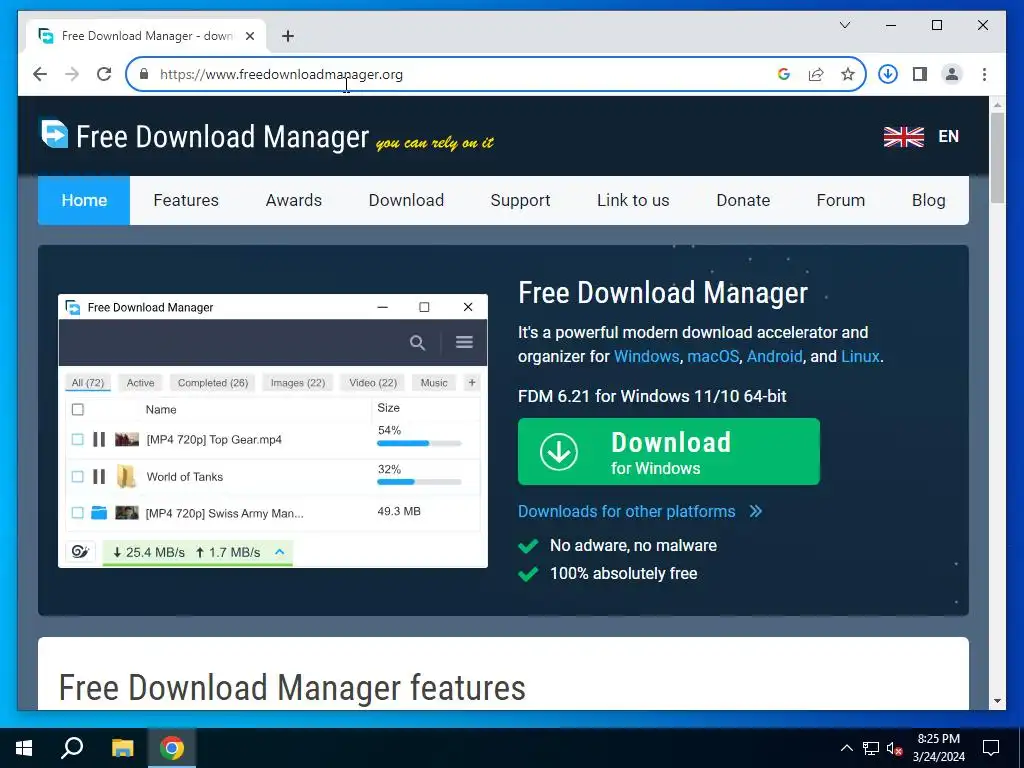1024x768 pixels.
Task: Select the Active filter tab
Action: click(140, 383)
